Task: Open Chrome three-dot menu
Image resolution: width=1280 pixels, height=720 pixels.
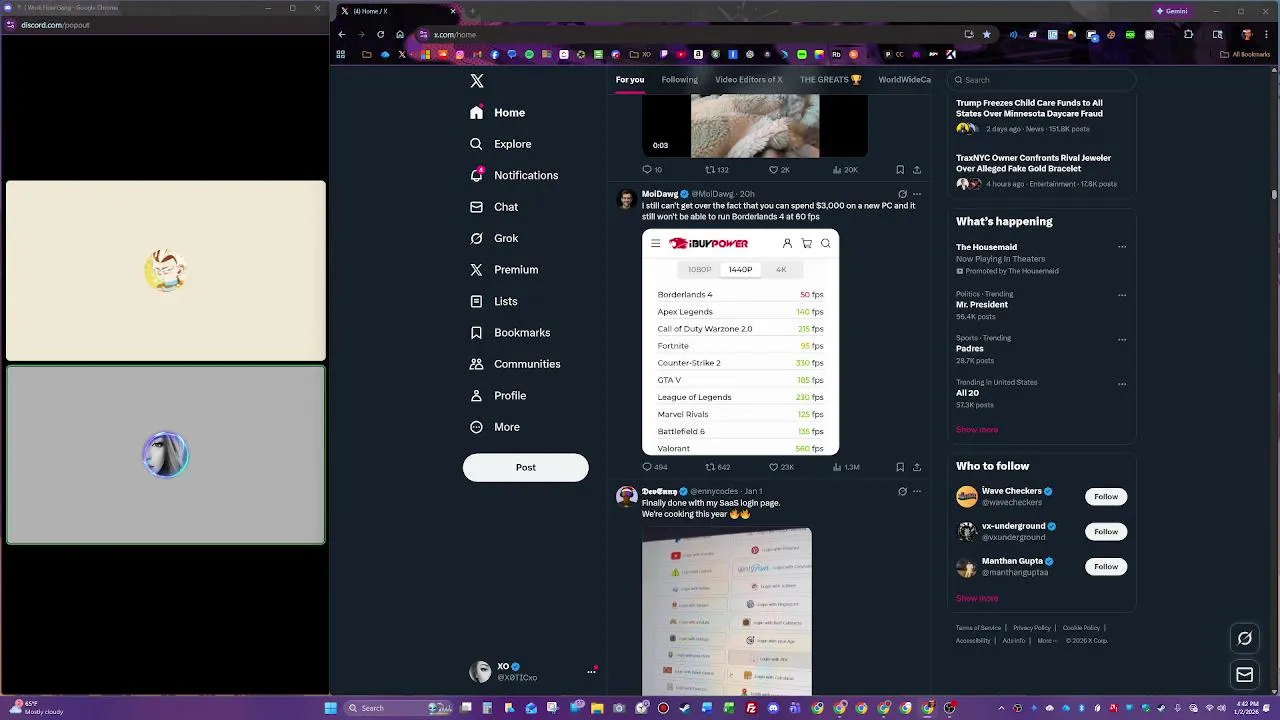Action: [x=1269, y=34]
